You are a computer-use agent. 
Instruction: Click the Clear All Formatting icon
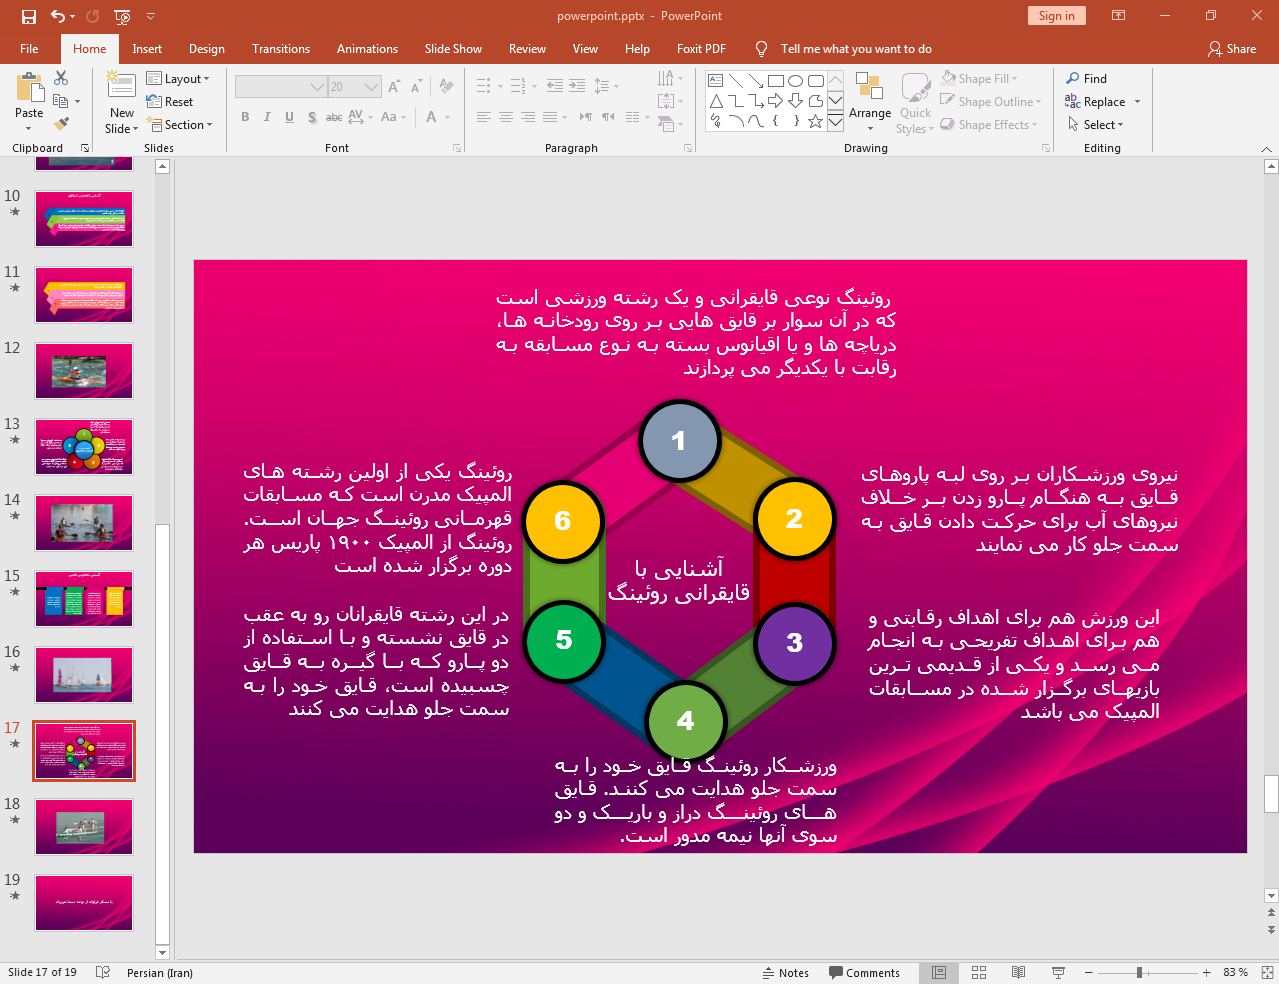(446, 87)
